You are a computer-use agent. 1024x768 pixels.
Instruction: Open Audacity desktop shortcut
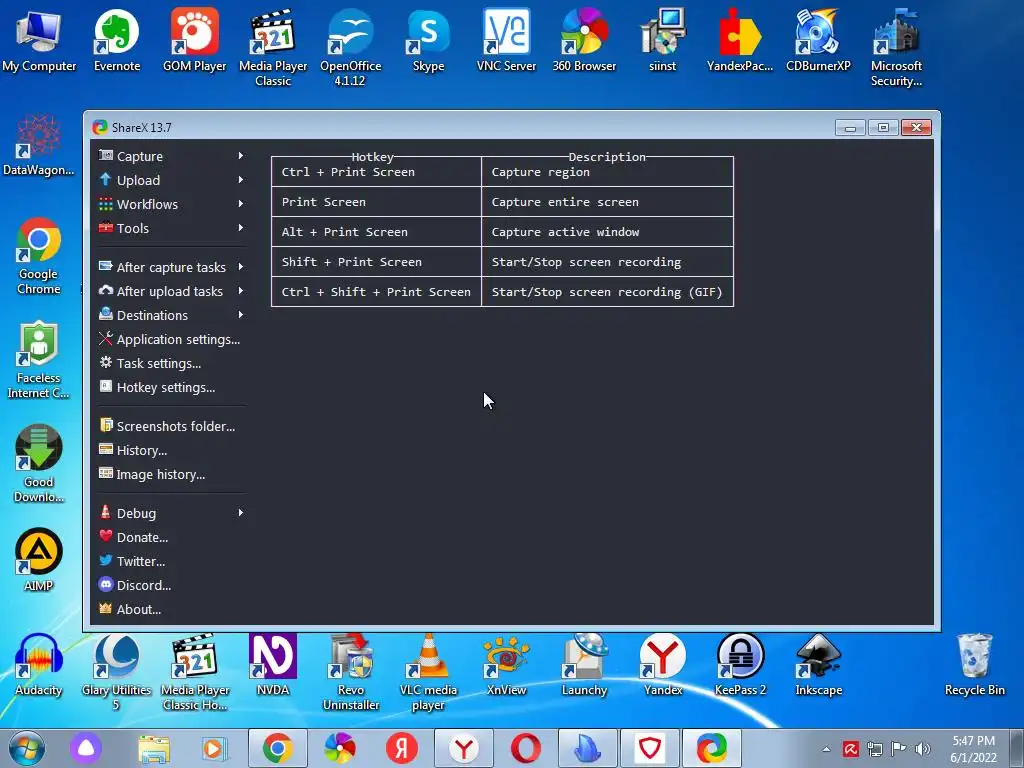39,664
